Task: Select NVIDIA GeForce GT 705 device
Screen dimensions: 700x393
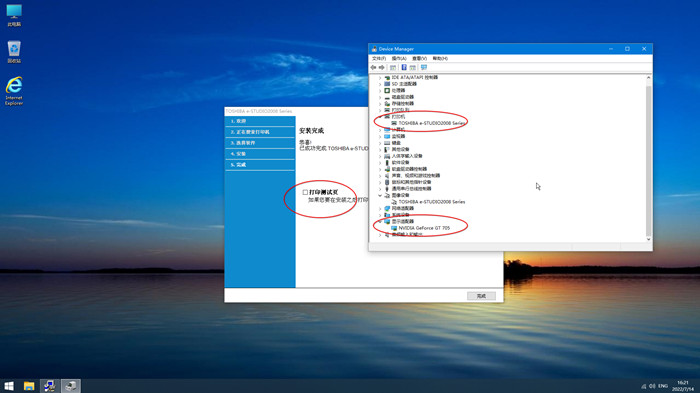Action: (424, 228)
